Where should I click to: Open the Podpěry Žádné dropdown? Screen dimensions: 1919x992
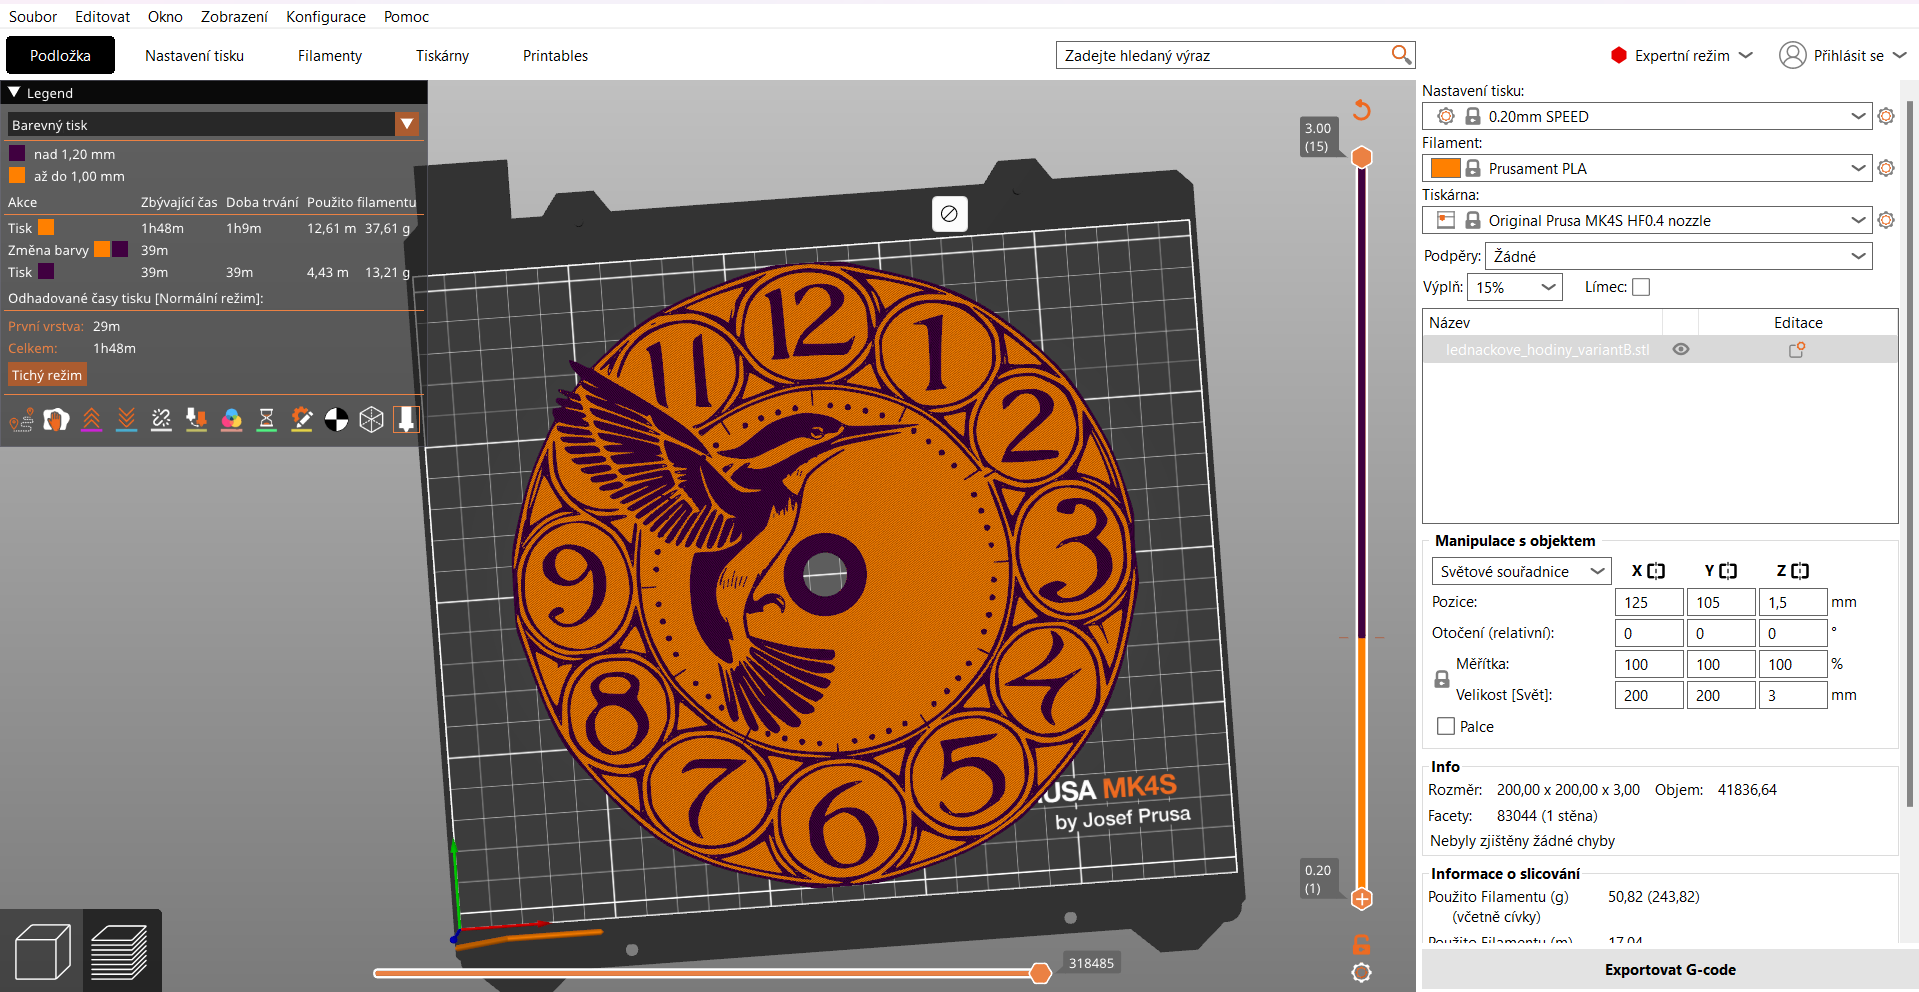(x=1678, y=256)
